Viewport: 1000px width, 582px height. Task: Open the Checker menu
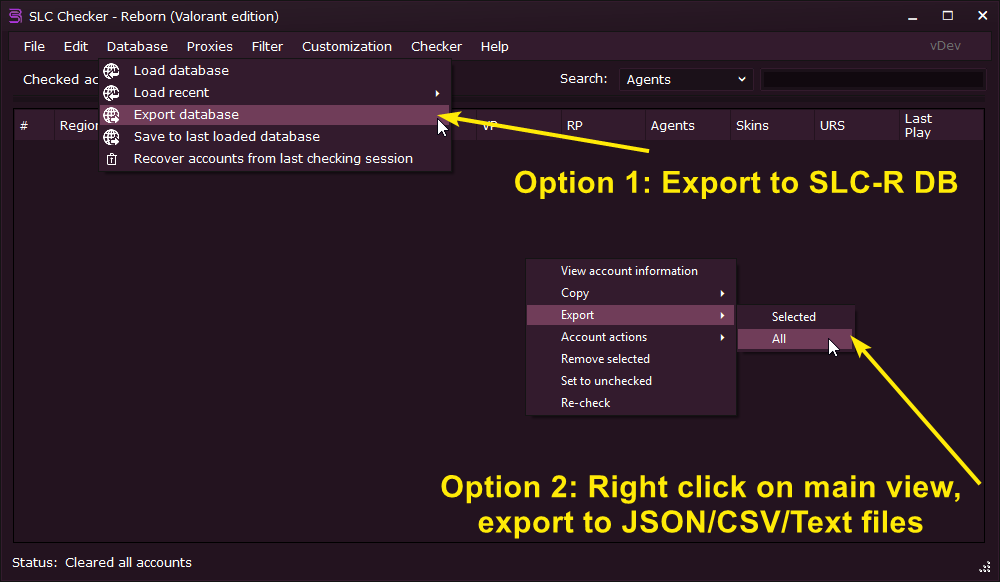click(x=436, y=46)
